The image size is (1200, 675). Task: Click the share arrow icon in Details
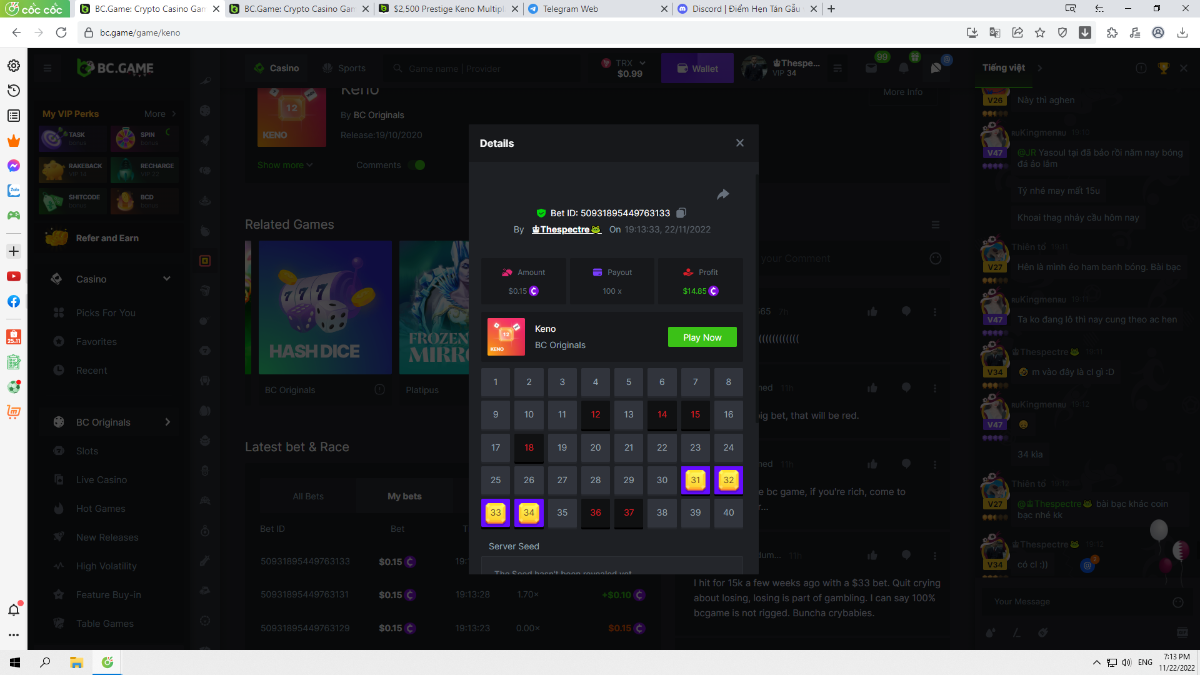[x=723, y=194]
